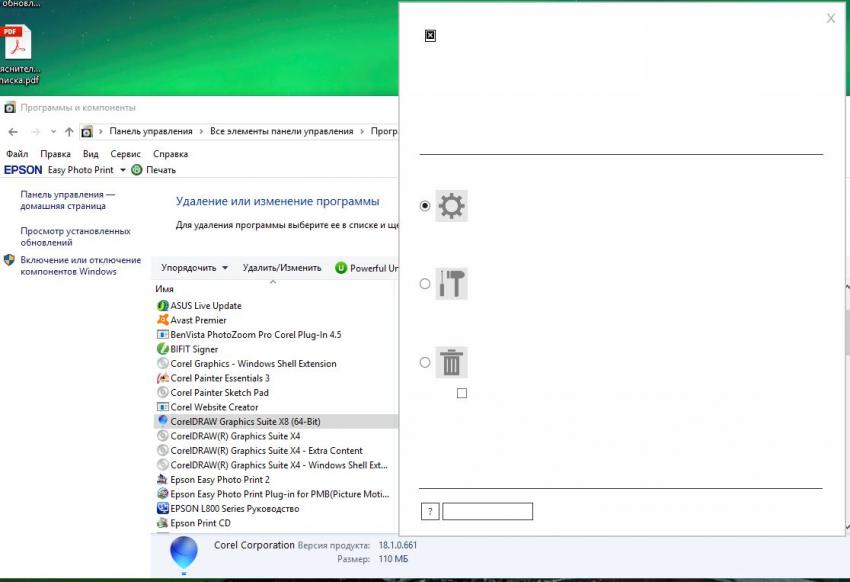850x582 pixels.
Task: Select the trash can remove radio button
Action: click(425, 362)
